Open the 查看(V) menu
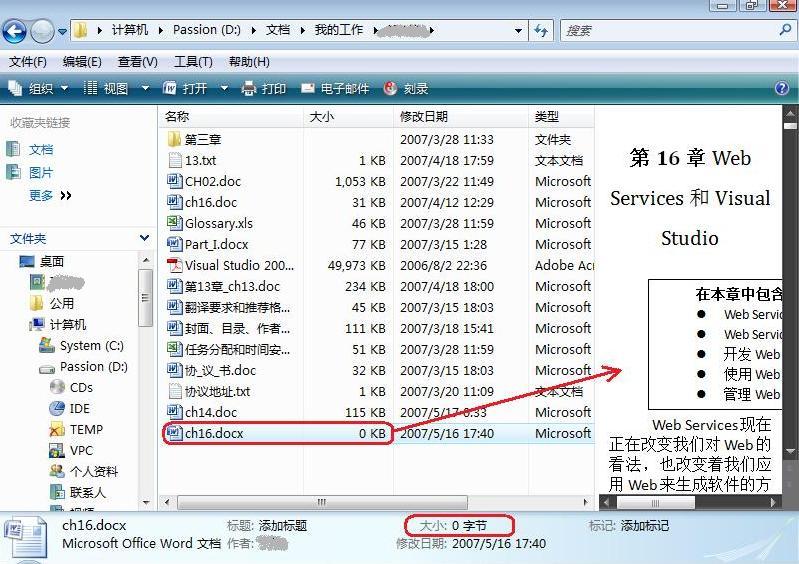The image size is (799, 564). point(138,62)
